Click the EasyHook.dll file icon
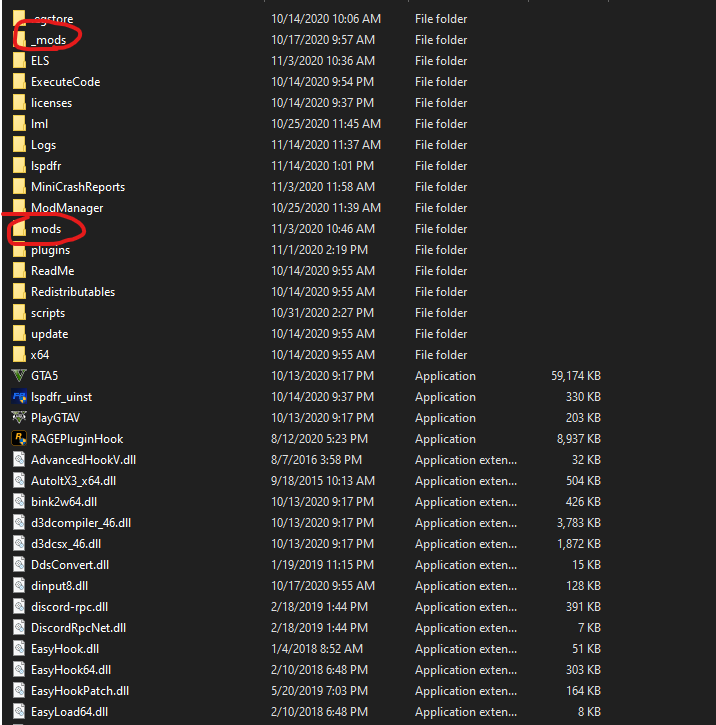The image size is (716, 725). pyautogui.click(x=19, y=649)
